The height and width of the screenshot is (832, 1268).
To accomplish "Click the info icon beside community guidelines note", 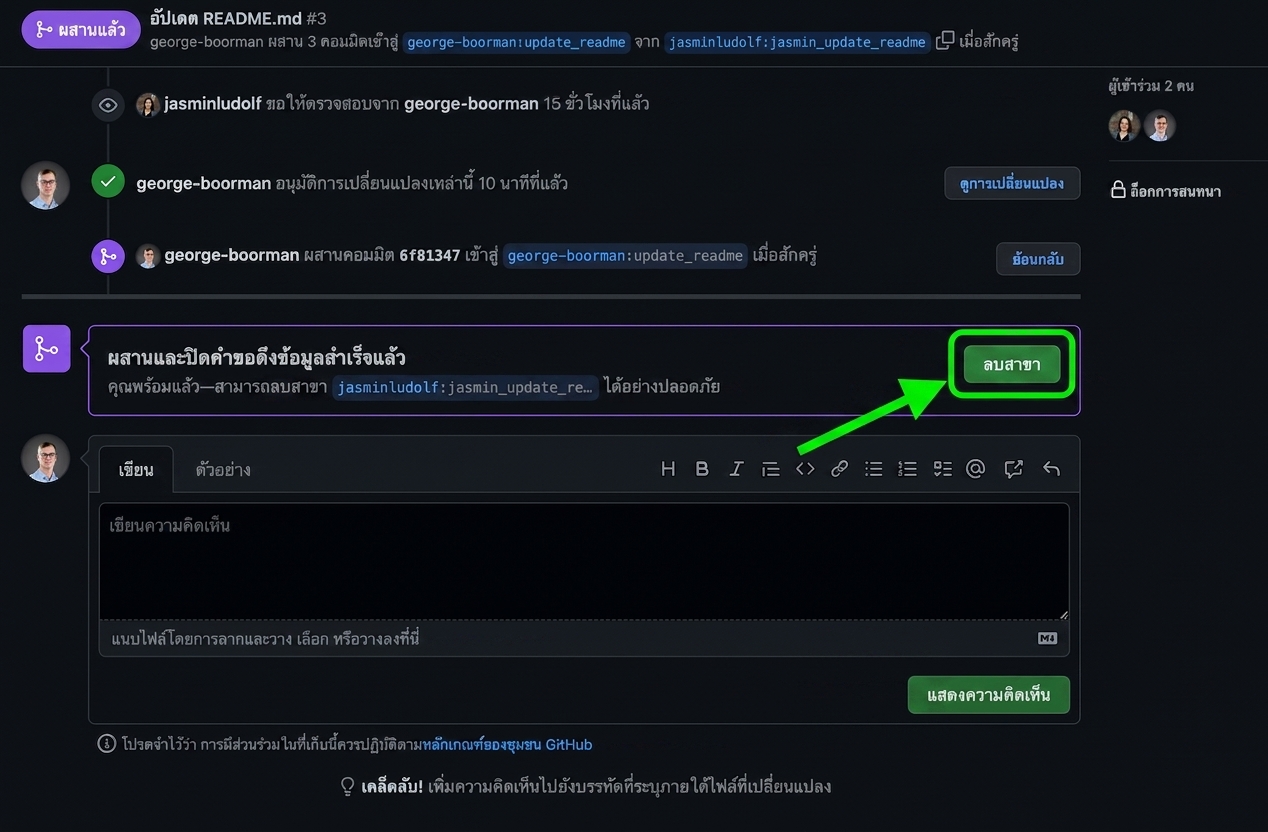I will tap(106, 744).
